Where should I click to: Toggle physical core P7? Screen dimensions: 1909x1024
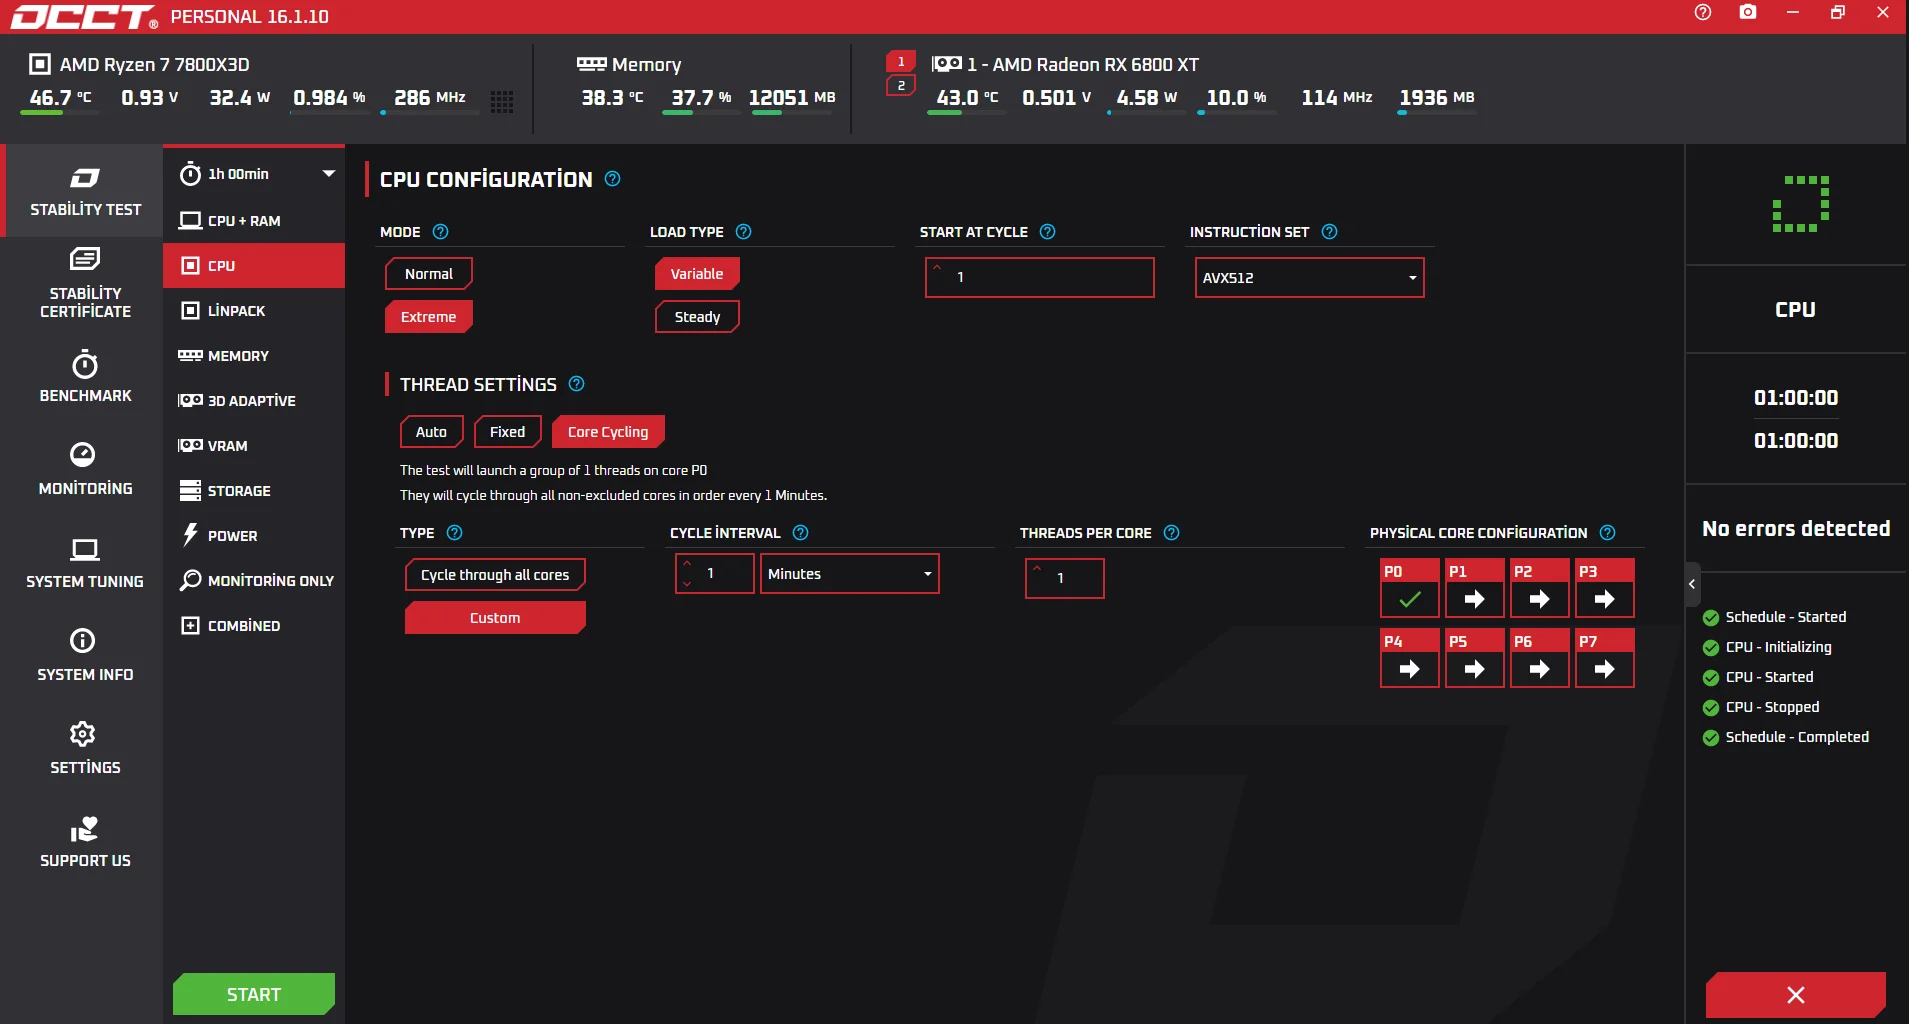pyautogui.click(x=1605, y=658)
